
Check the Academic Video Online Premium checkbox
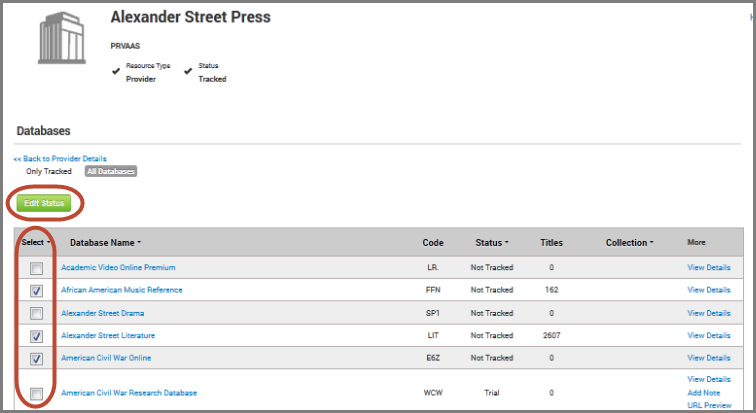pyautogui.click(x=36, y=268)
